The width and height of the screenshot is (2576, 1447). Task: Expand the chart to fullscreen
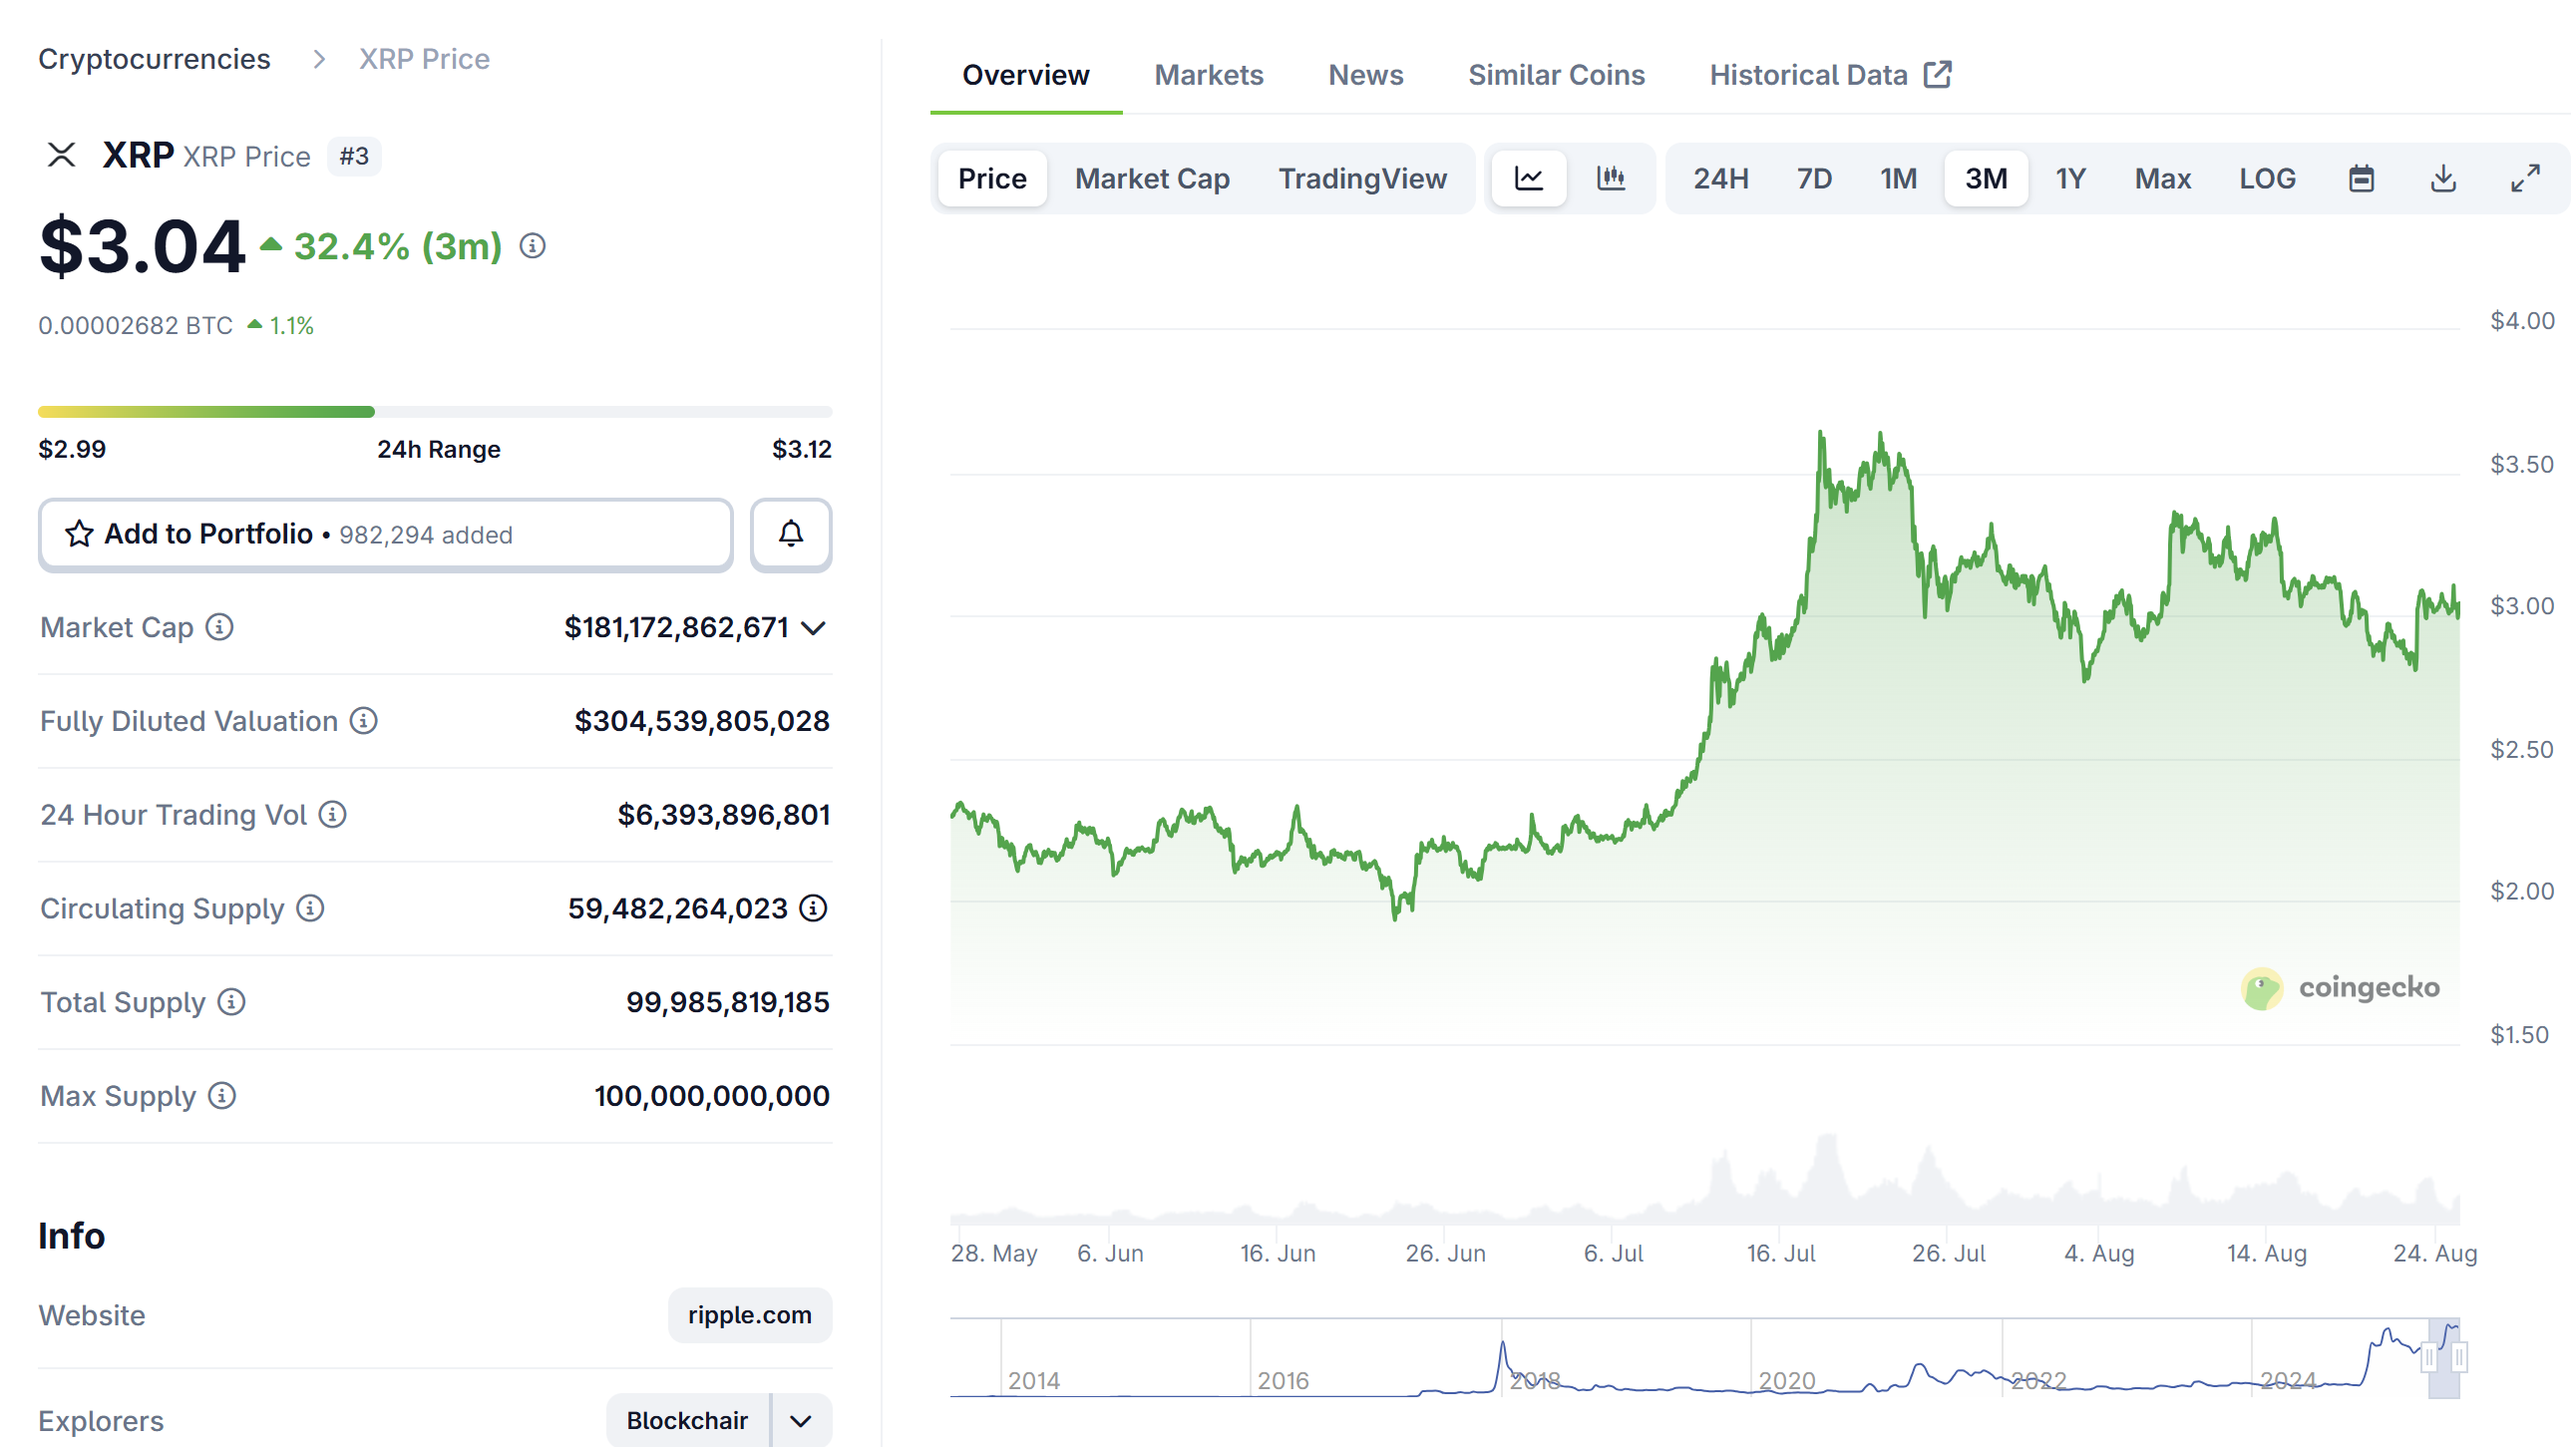[x=2525, y=178]
